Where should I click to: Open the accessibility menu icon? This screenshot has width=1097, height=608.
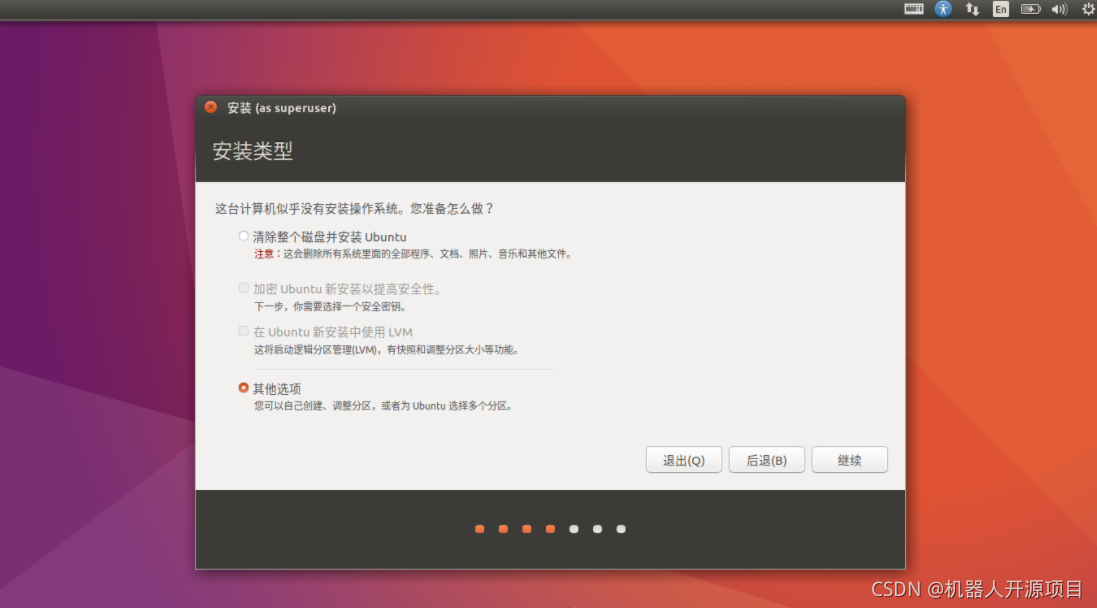[x=943, y=9]
